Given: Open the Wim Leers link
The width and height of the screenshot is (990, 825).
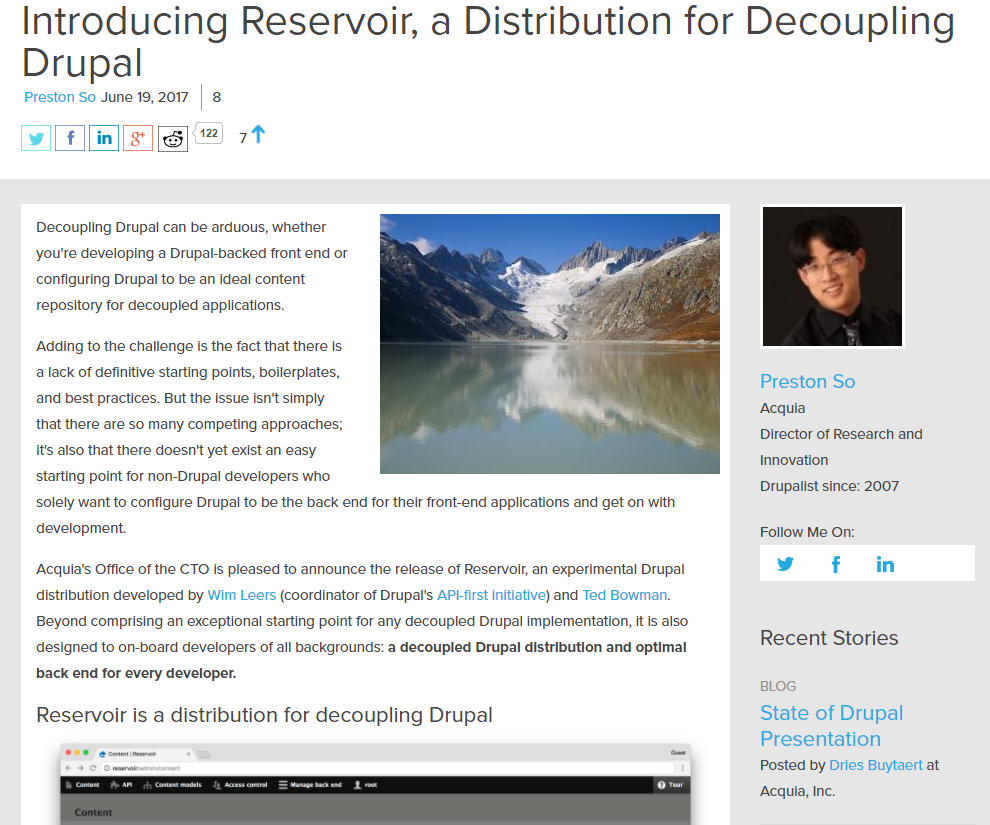Looking at the screenshot, I should click(x=242, y=595).
